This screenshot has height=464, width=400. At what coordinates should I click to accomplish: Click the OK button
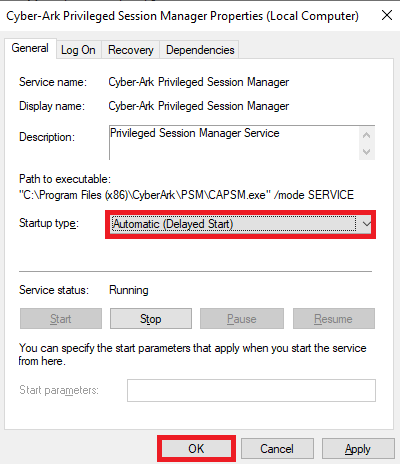[196, 448]
